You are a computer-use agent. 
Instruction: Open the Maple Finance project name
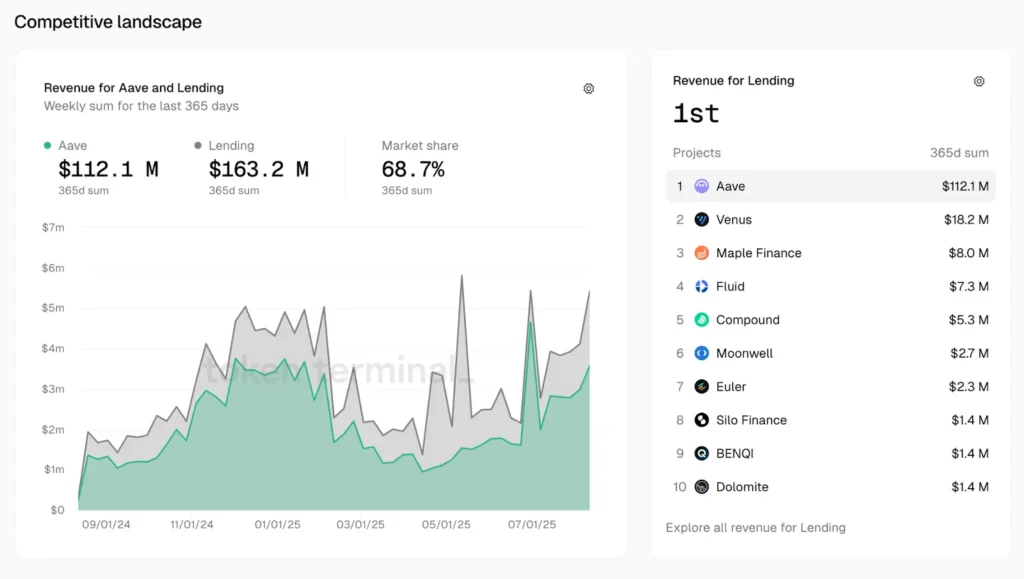pyautogui.click(x=758, y=253)
